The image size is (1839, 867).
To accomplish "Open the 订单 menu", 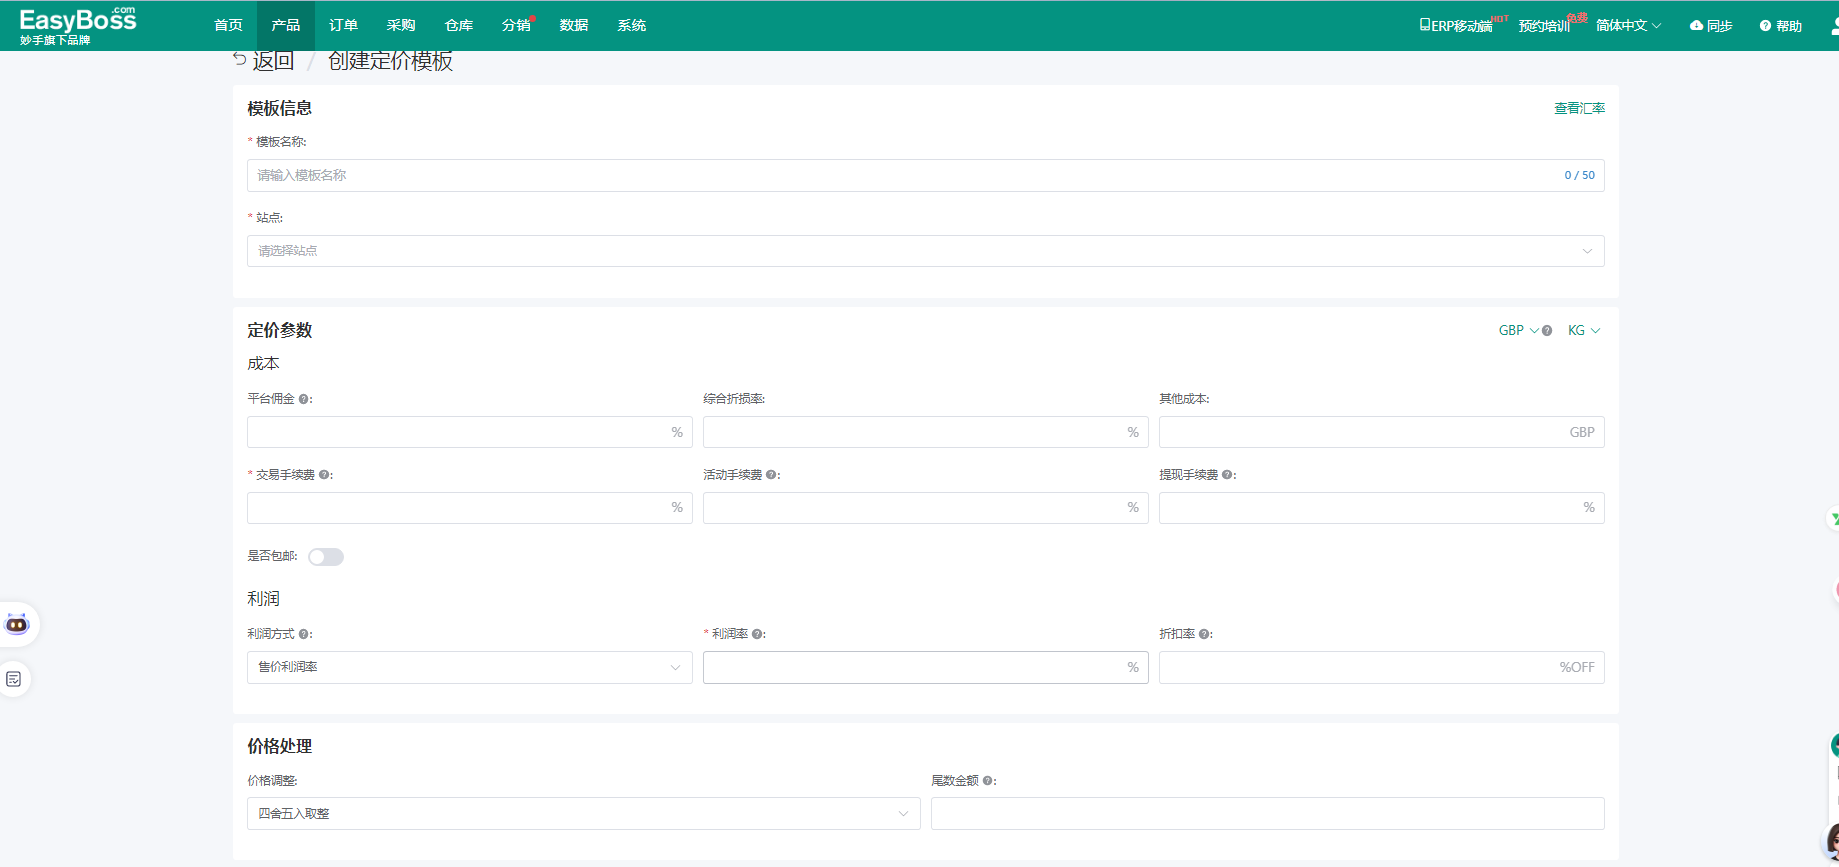I will point(343,25).
